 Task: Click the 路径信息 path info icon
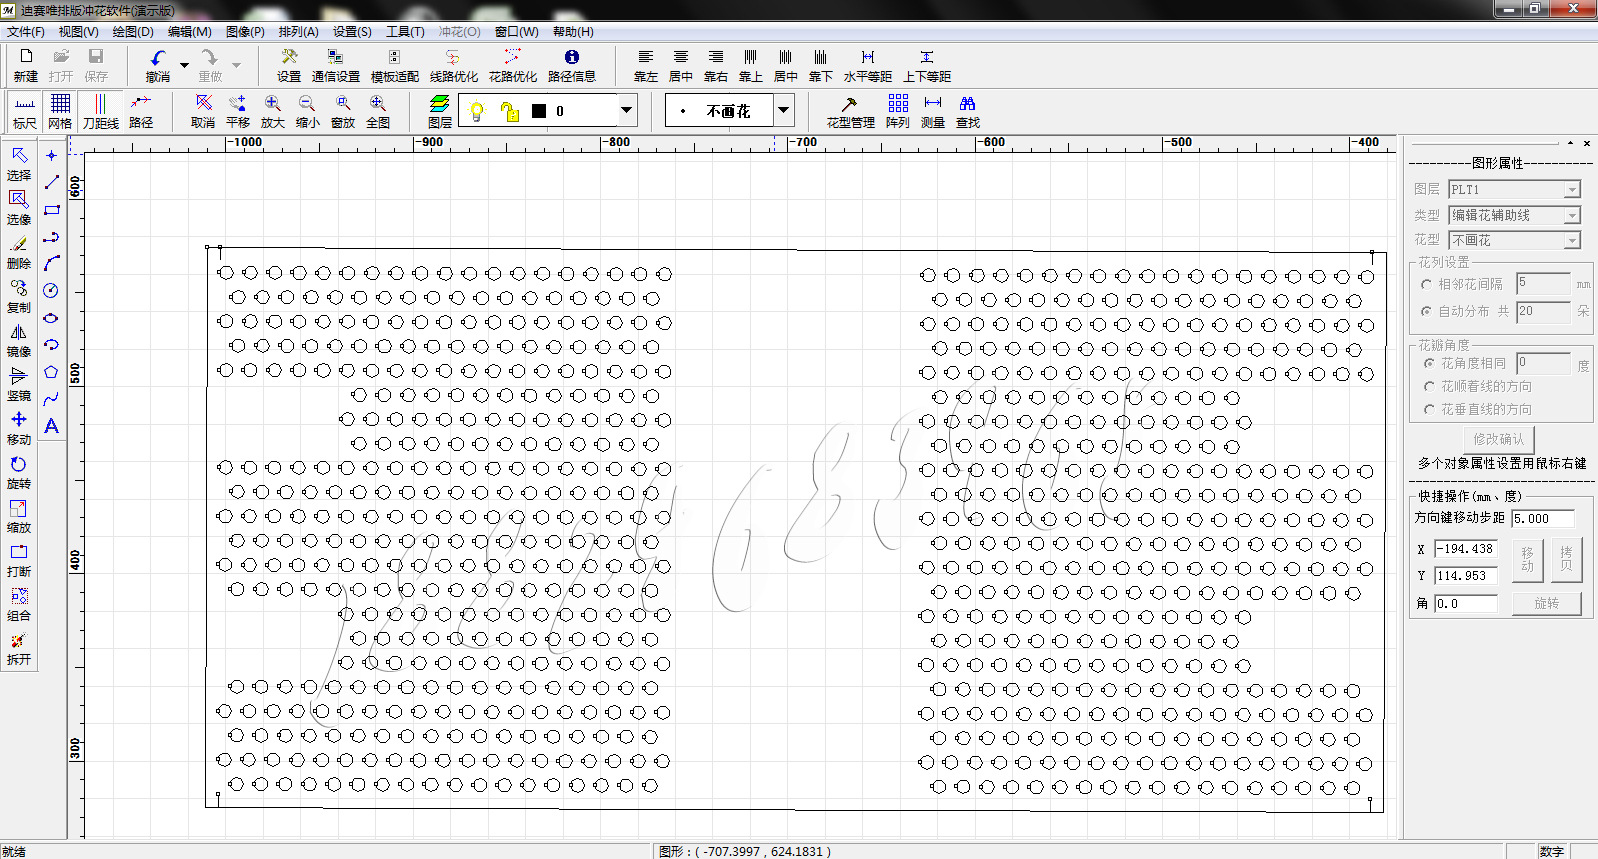click(571, 65)
